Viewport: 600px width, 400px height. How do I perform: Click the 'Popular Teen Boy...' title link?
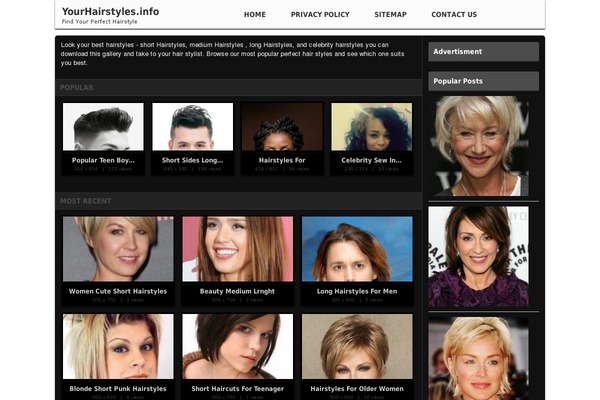pyautogui.click(x=103, y=160)
